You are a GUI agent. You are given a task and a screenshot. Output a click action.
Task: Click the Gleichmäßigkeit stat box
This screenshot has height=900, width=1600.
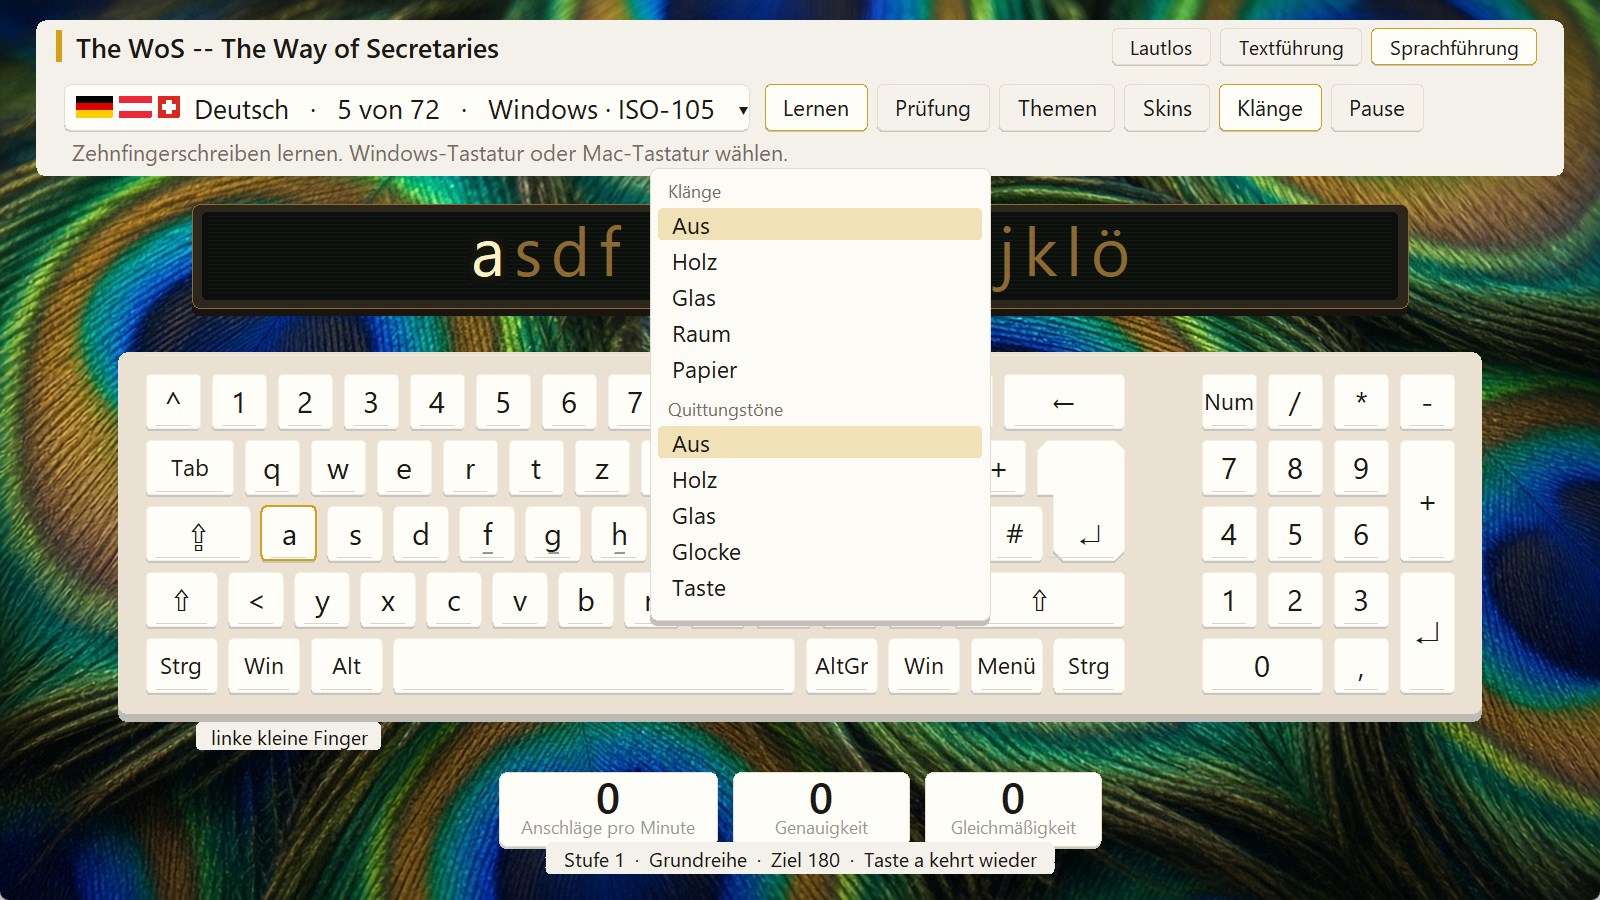tap(1013, 809)
